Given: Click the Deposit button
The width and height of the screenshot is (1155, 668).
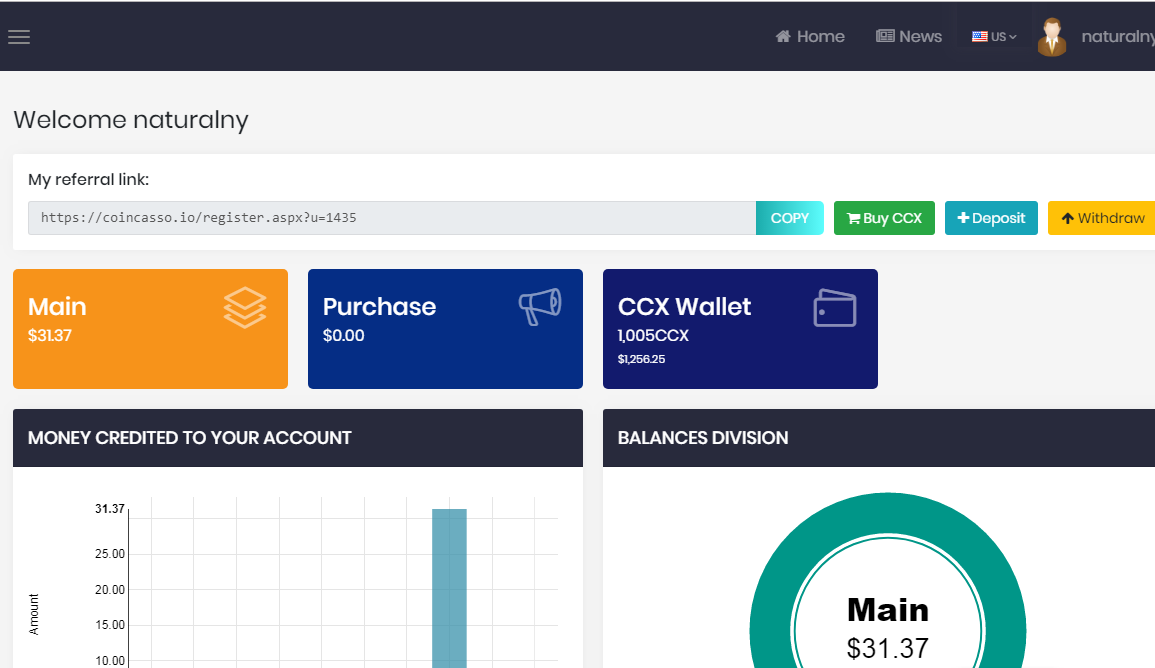Looking at the screenshot, I should (991, 218).
